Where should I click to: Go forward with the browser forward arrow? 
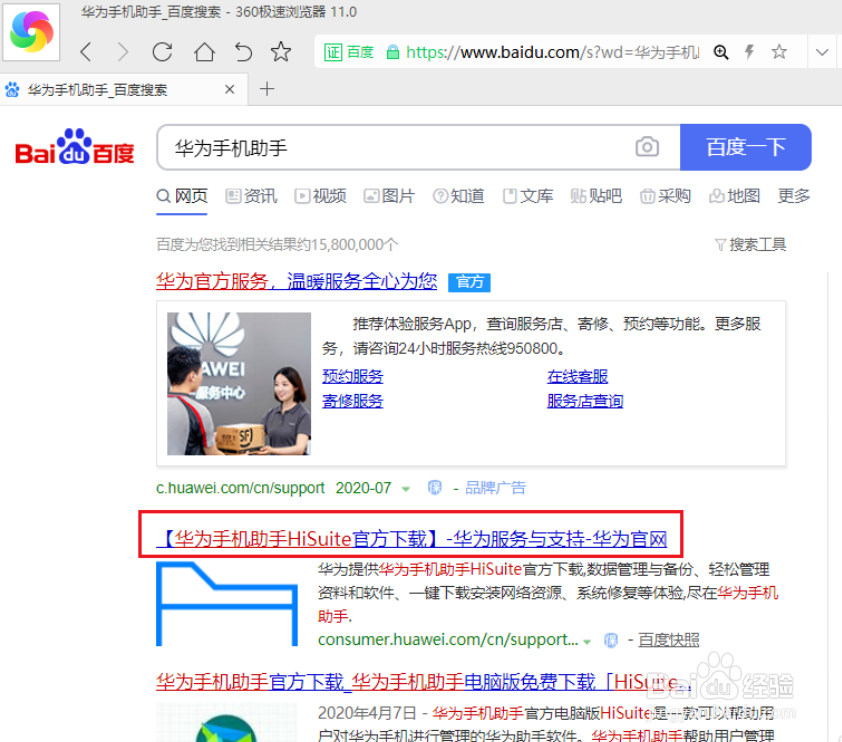pyautogui.click(x=123, y=52)
